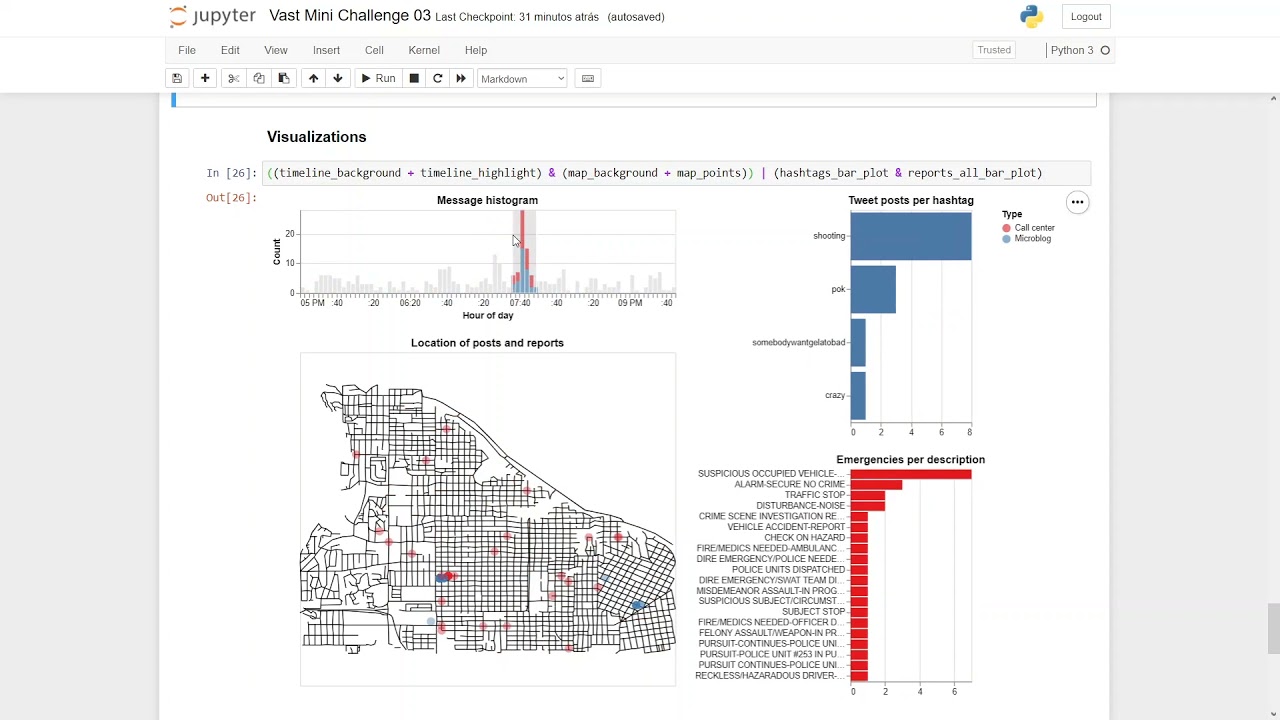This screenshot has width=1280, height=720.
Task: Click the somebodywantgelatobad hashtag bar
Action: click(858, 343)
